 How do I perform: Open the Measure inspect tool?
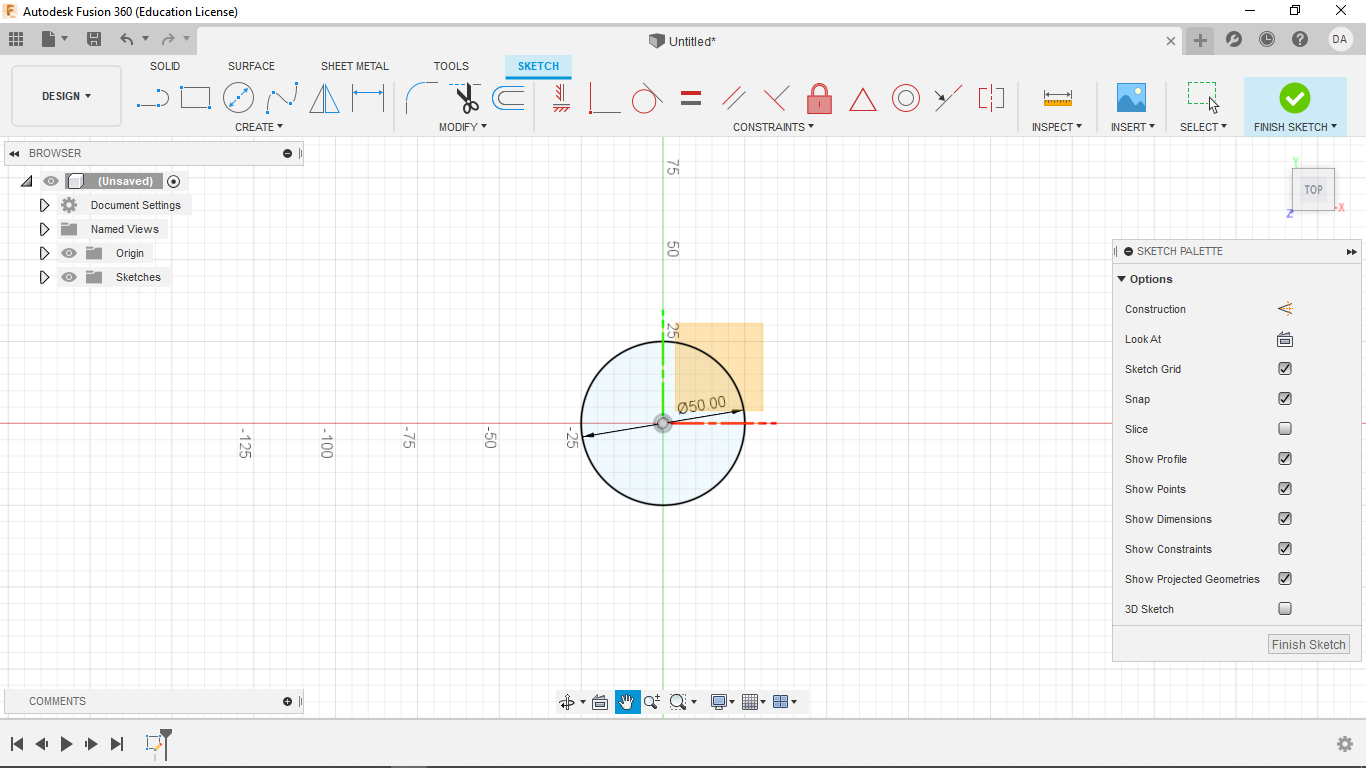point(1058,98)
